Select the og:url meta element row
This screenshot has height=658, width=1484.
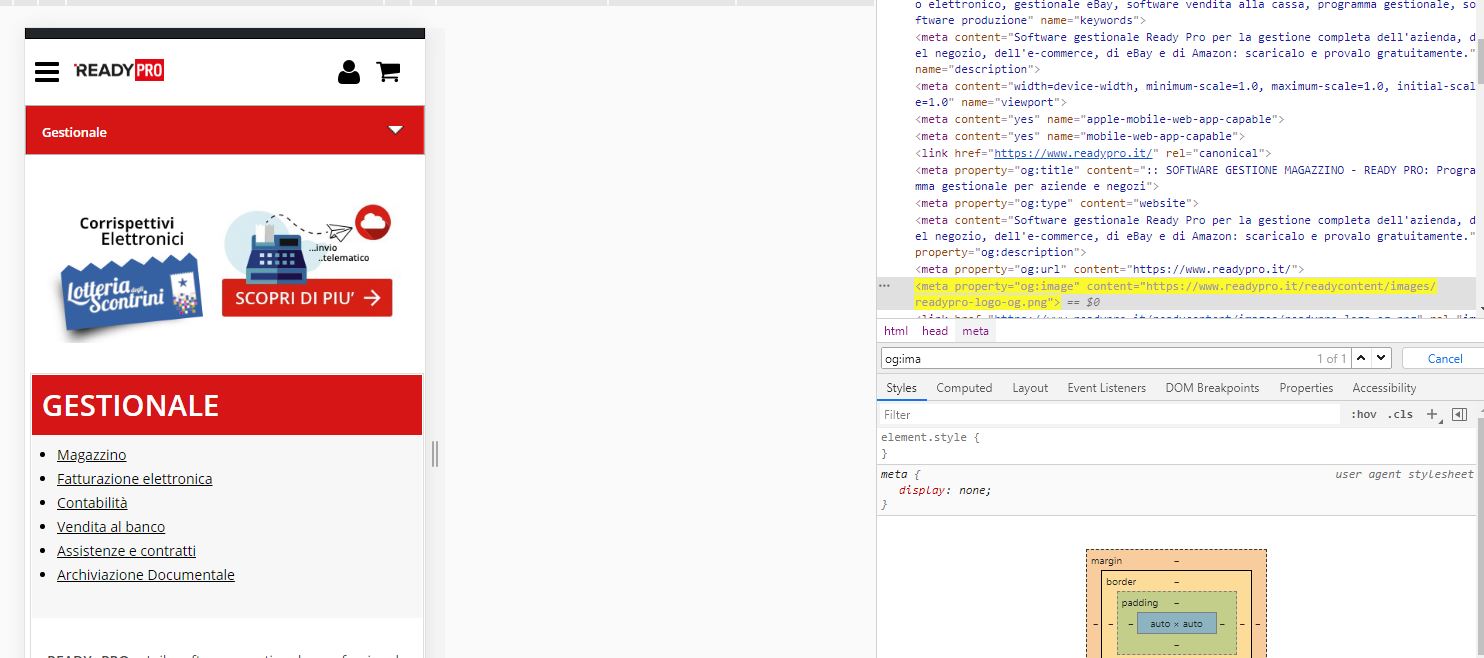[x=1110, y=269]
